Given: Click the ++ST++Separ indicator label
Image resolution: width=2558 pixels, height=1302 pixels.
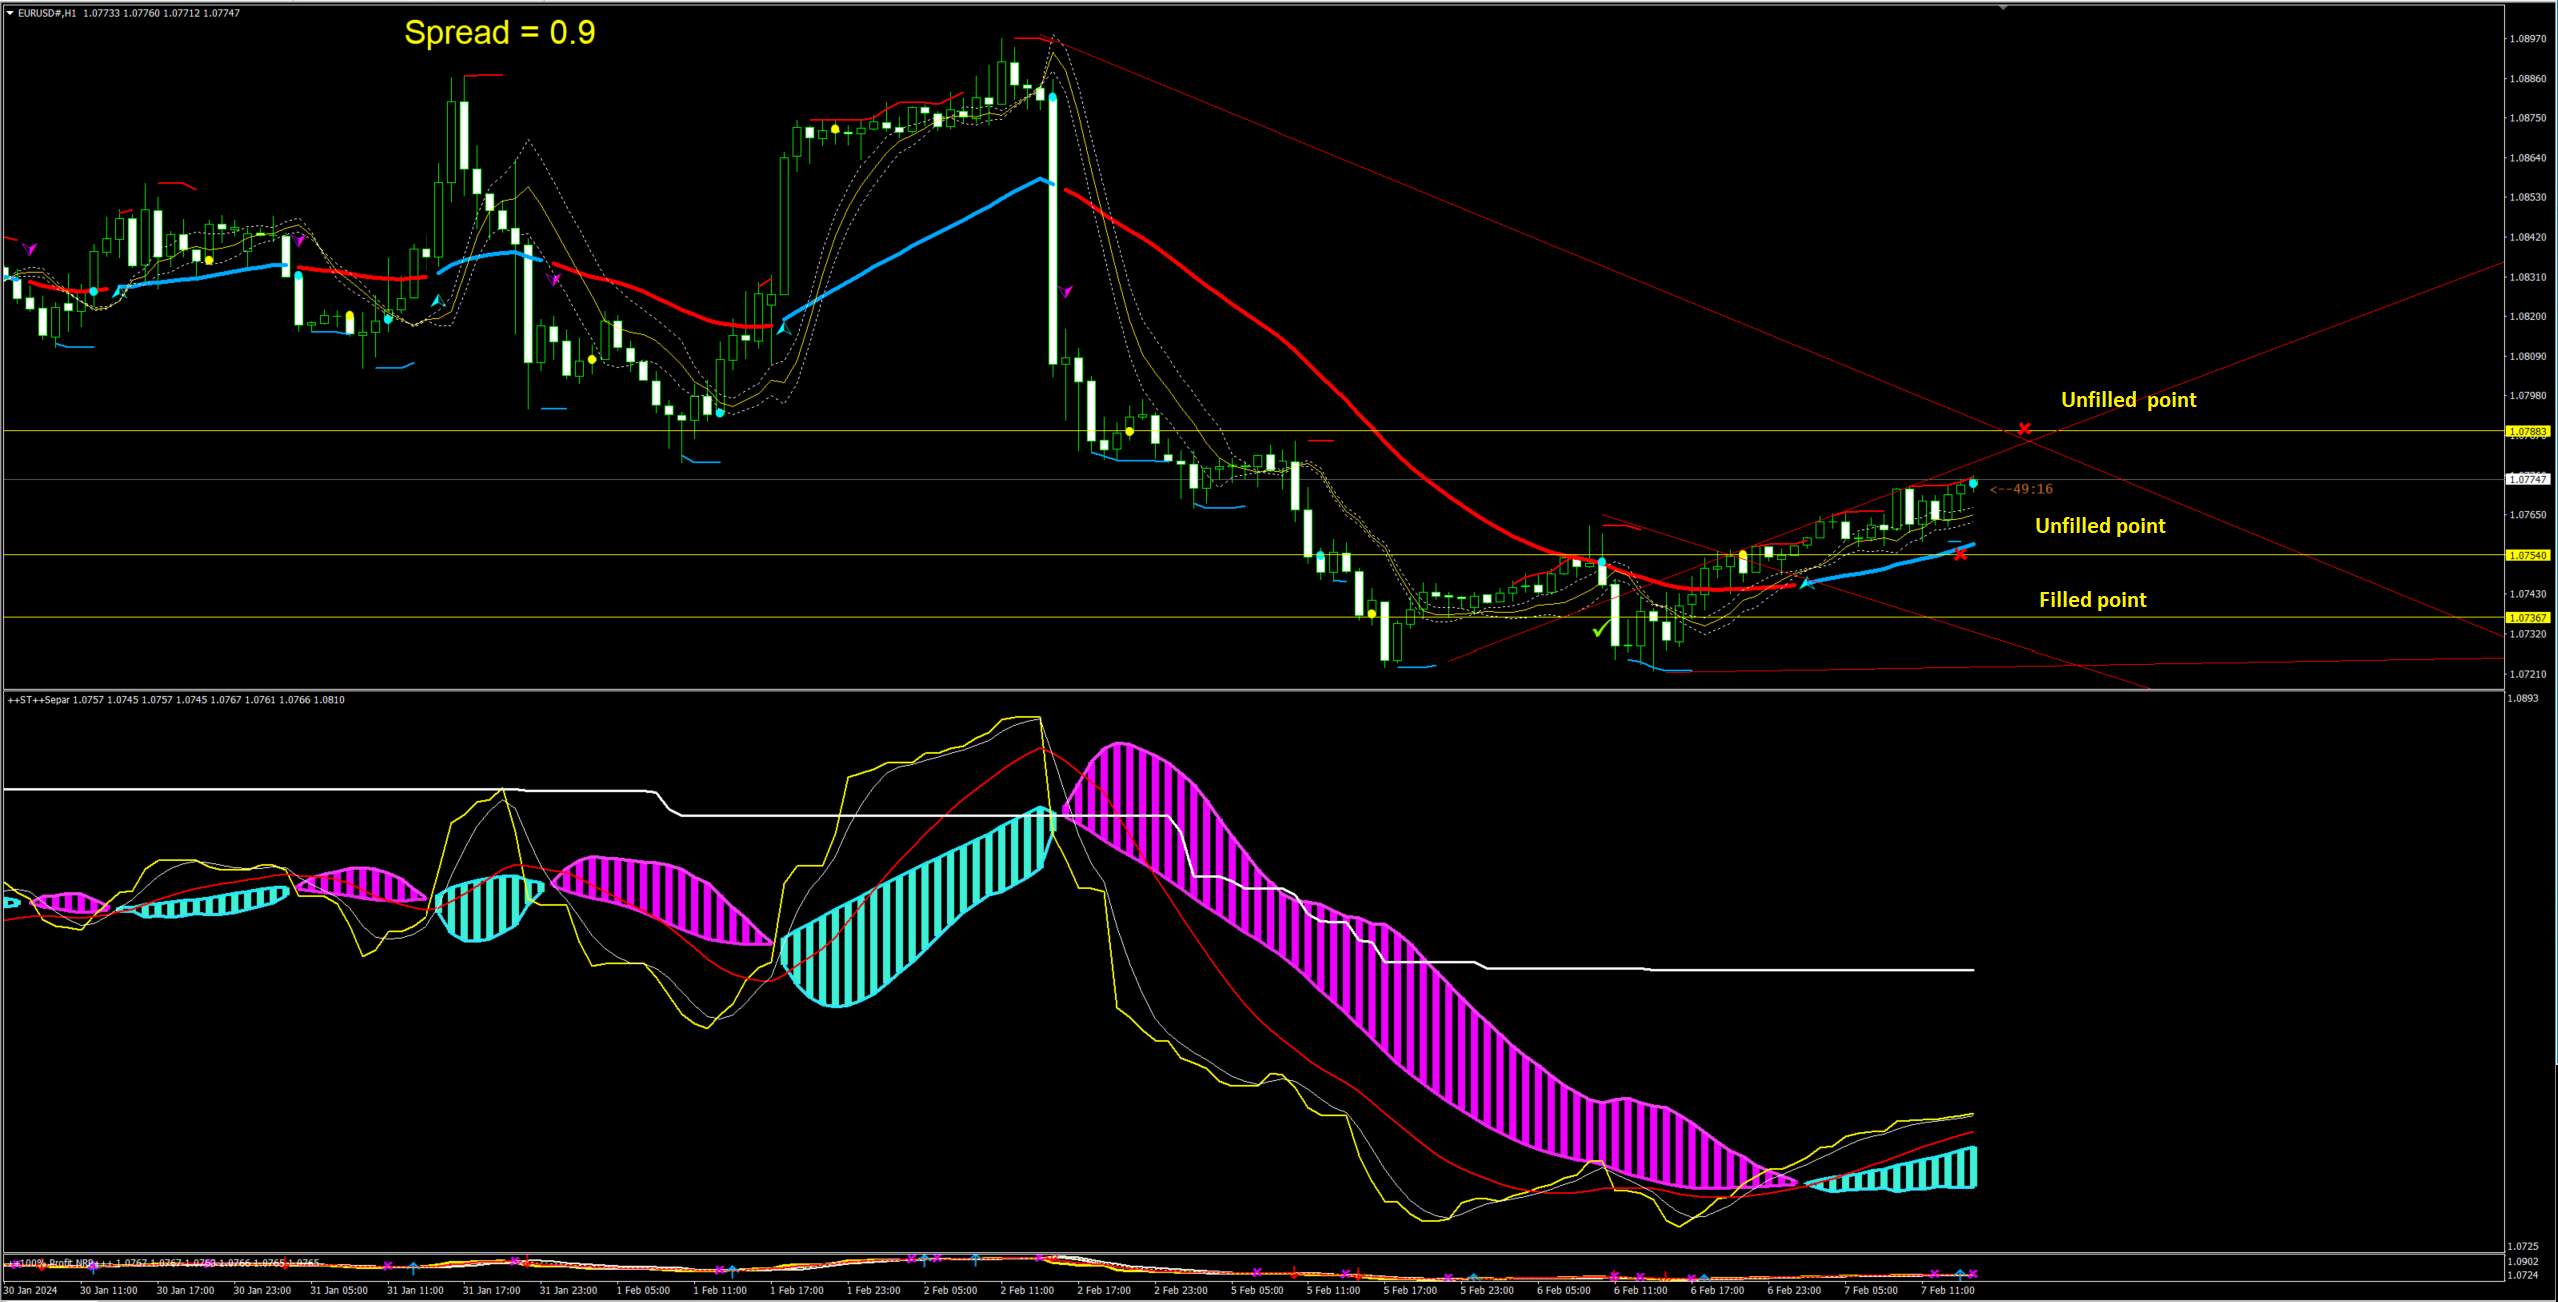Looking at the screenshot, I should click(40, 700).
